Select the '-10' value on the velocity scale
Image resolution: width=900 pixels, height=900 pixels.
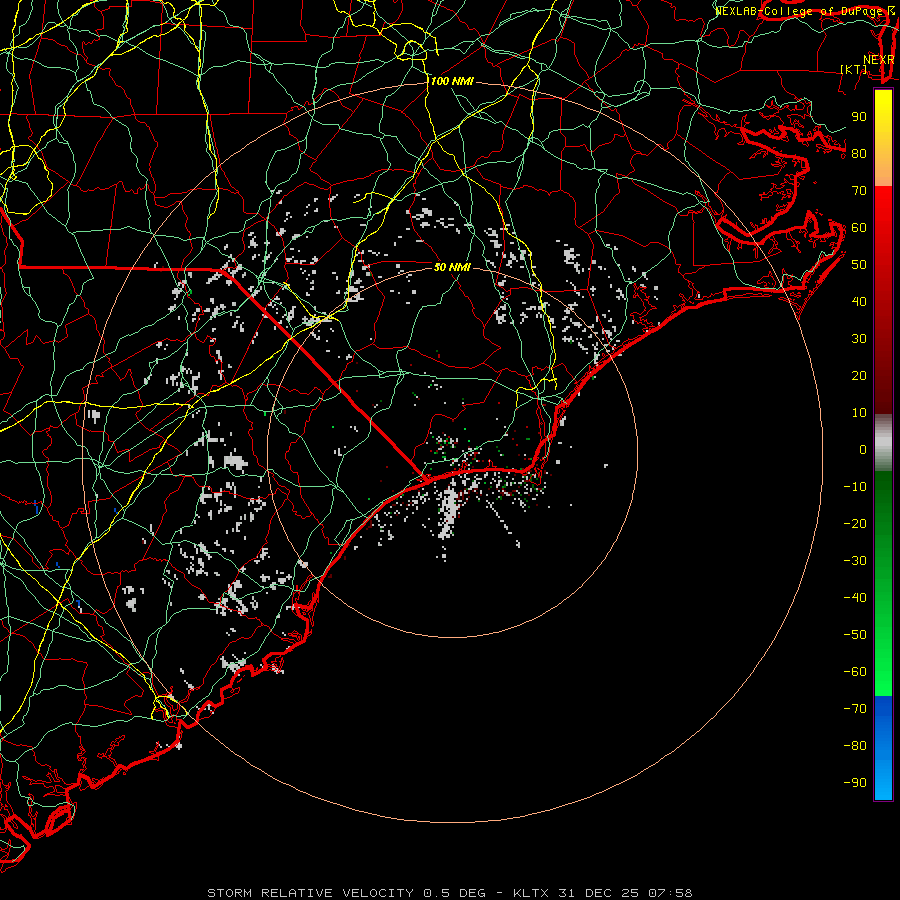[855, 487]
